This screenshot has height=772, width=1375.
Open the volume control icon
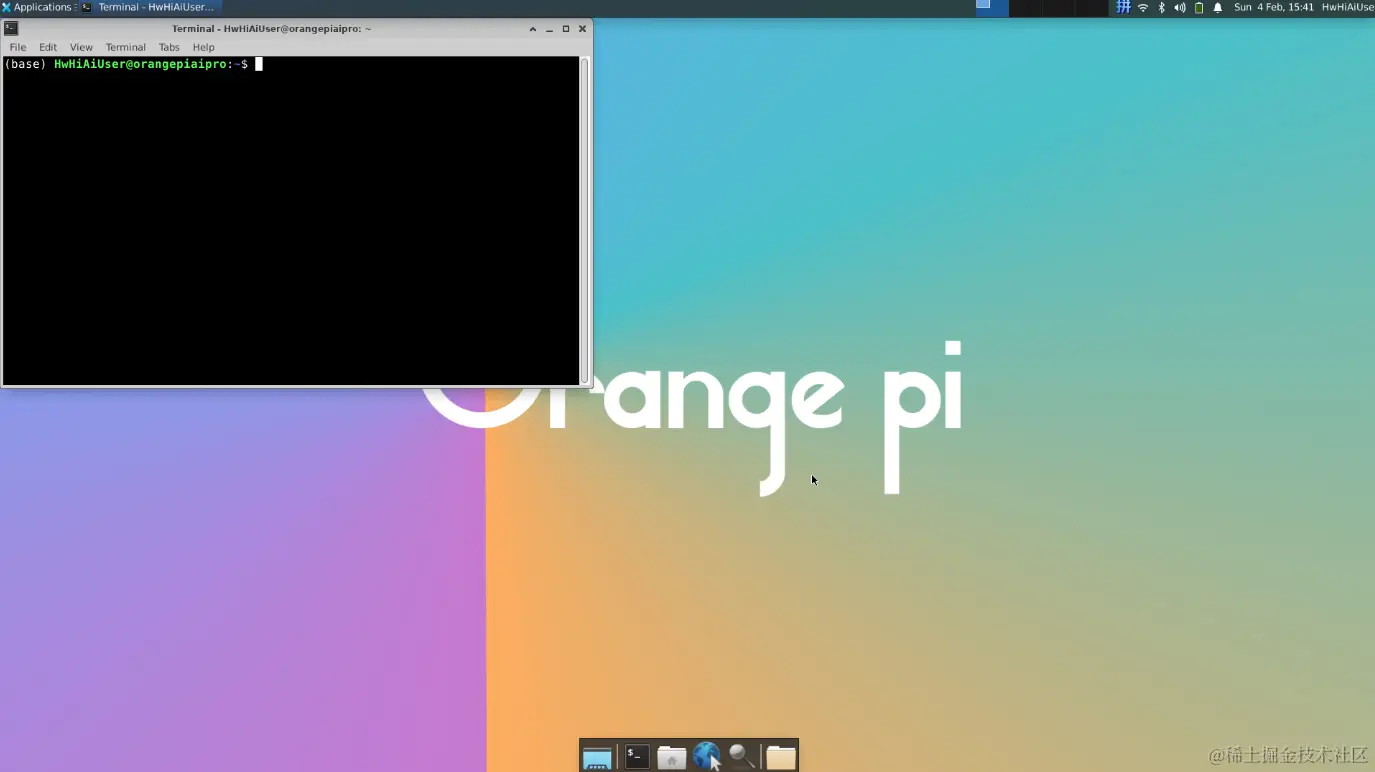[1180, 7]
